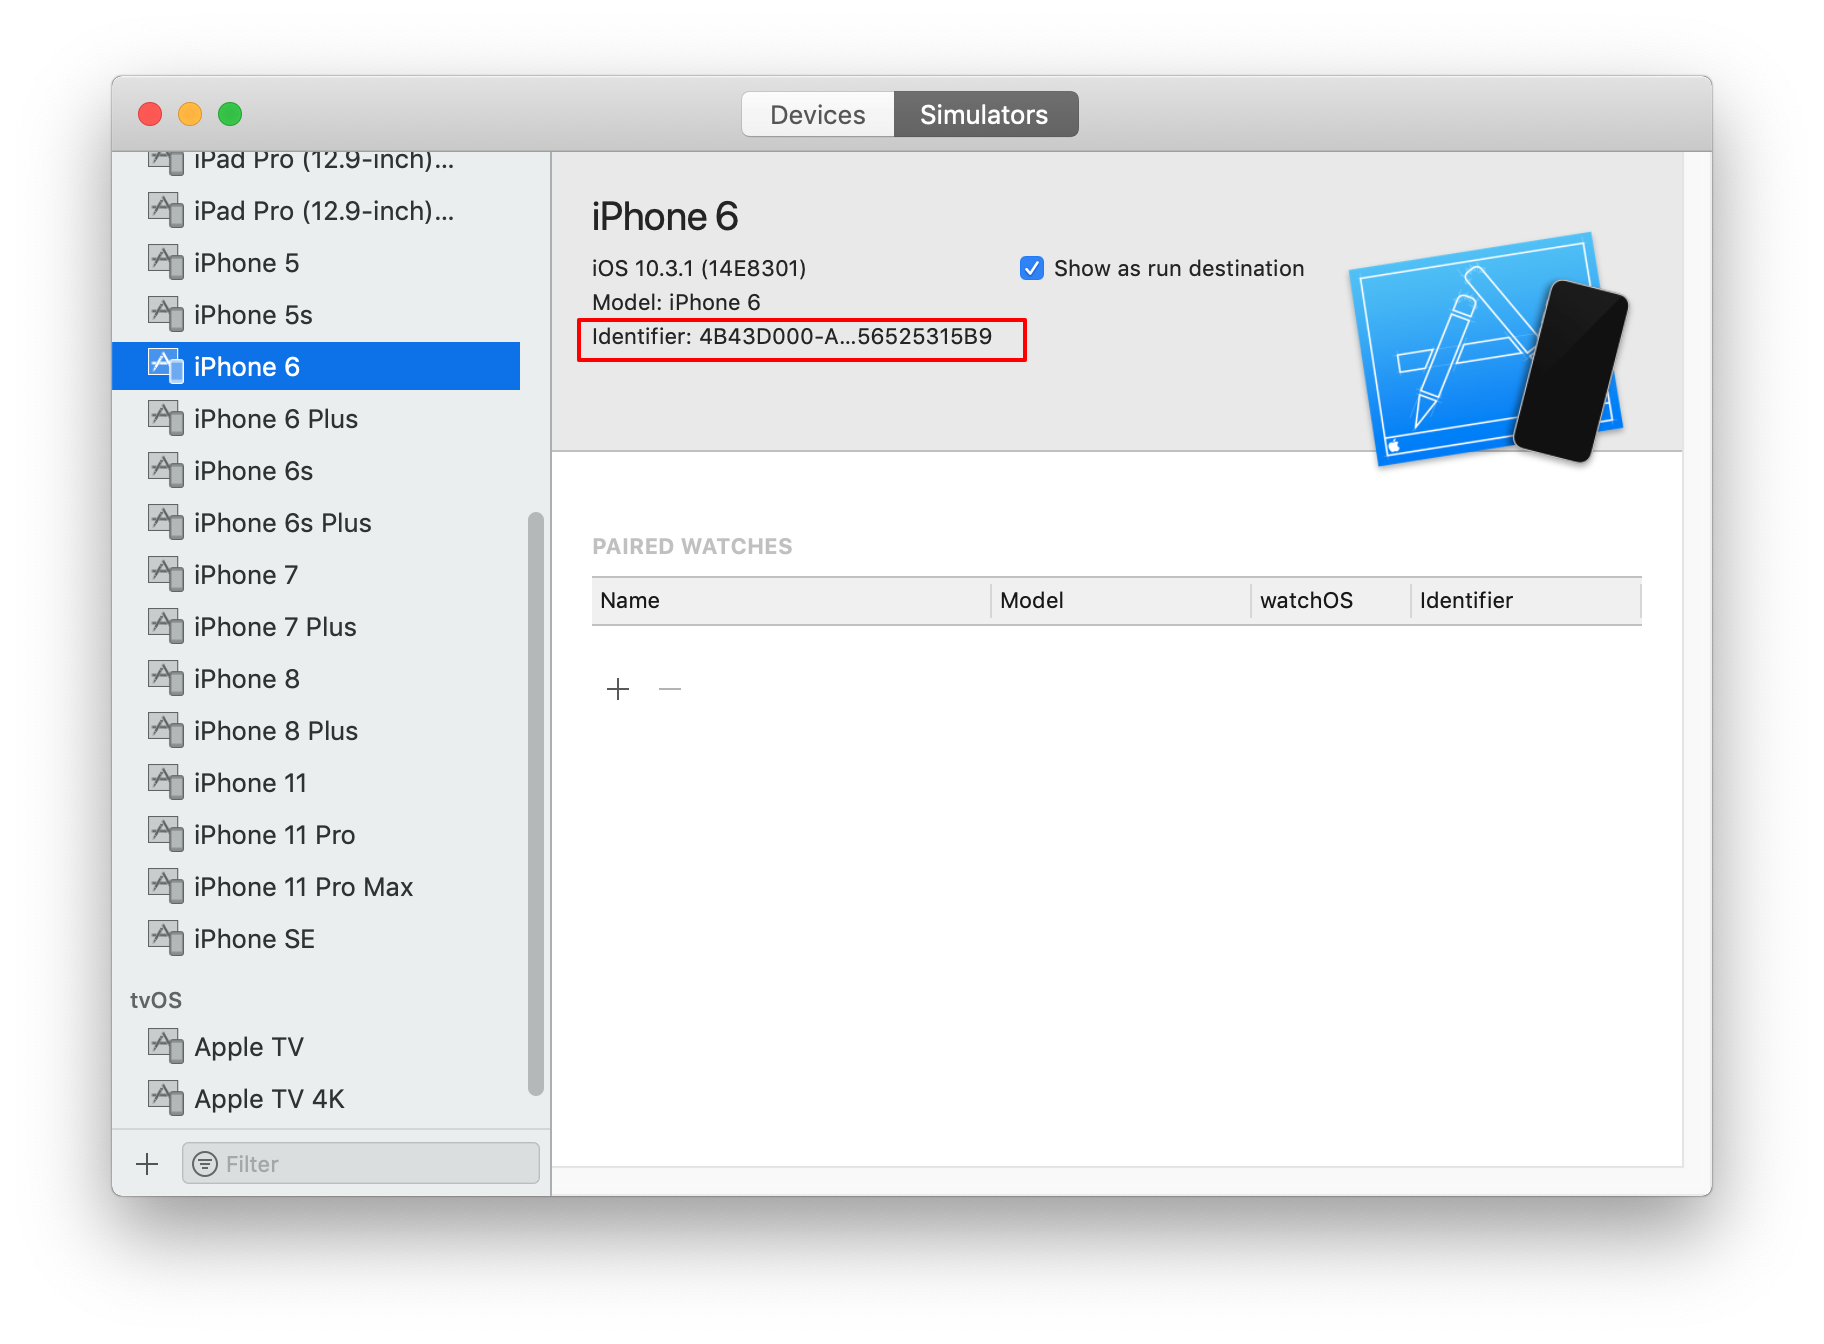Click the filter icon in search field
Viewport: 1824px width, 1344px height.
(205, 1164)
